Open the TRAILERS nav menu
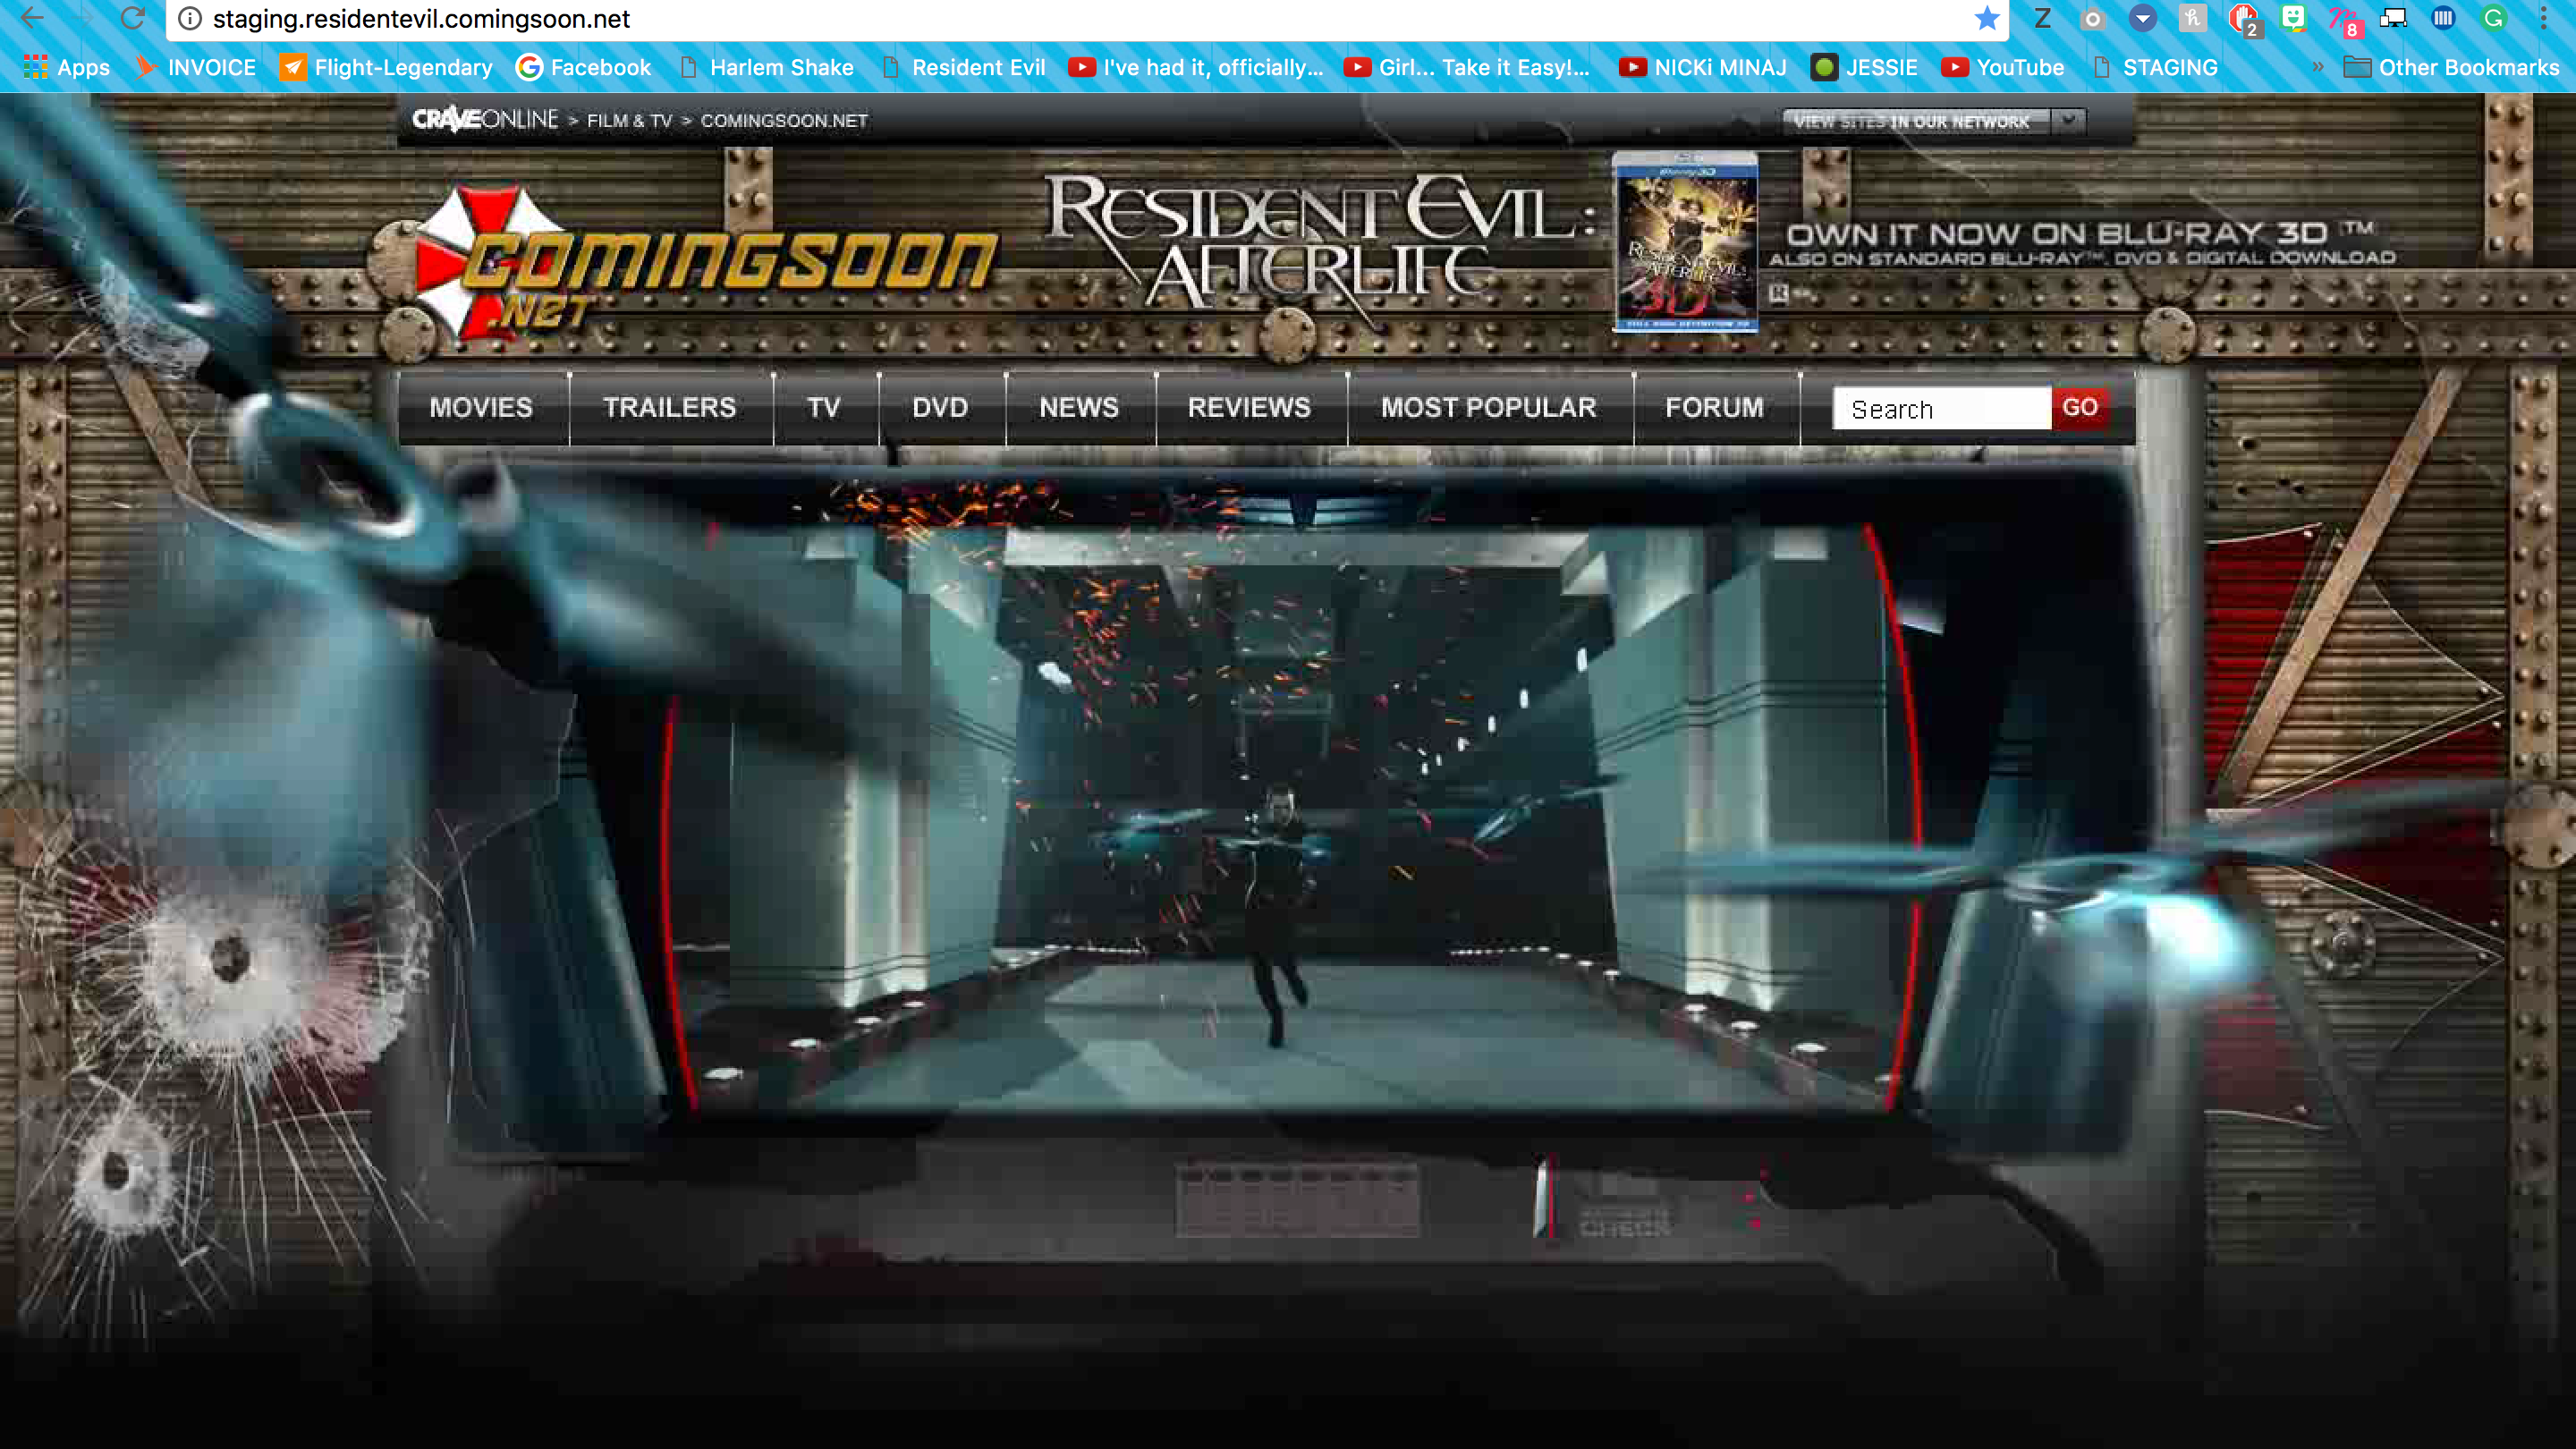 coord(670,408)
